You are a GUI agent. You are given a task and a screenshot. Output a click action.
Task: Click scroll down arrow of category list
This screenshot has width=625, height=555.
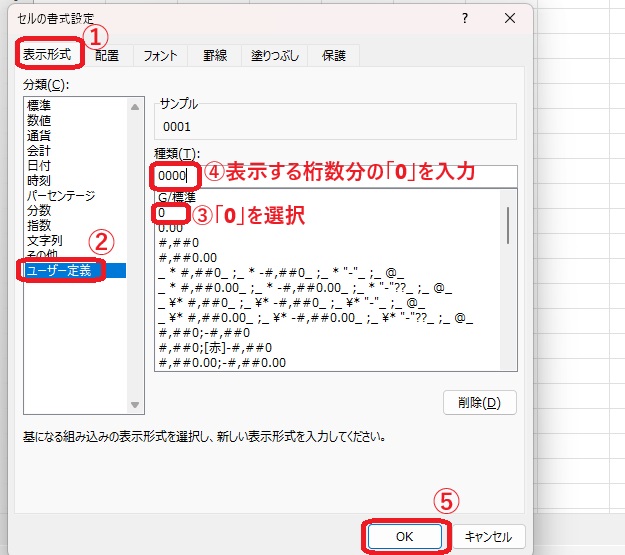click(136, 405)
